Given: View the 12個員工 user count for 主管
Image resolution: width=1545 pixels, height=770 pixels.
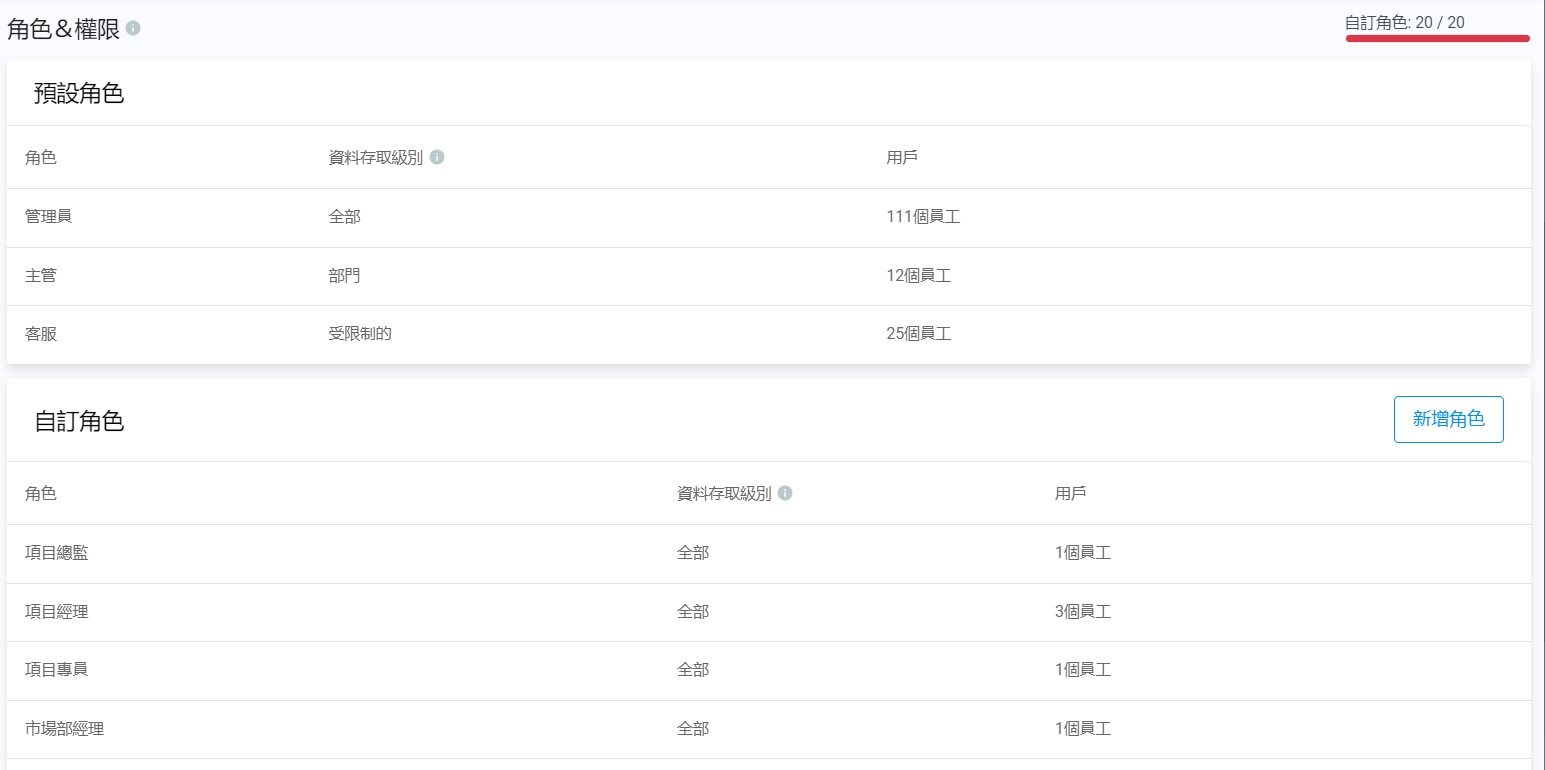Looking at the screenshot, I should [x=919, y=275].
